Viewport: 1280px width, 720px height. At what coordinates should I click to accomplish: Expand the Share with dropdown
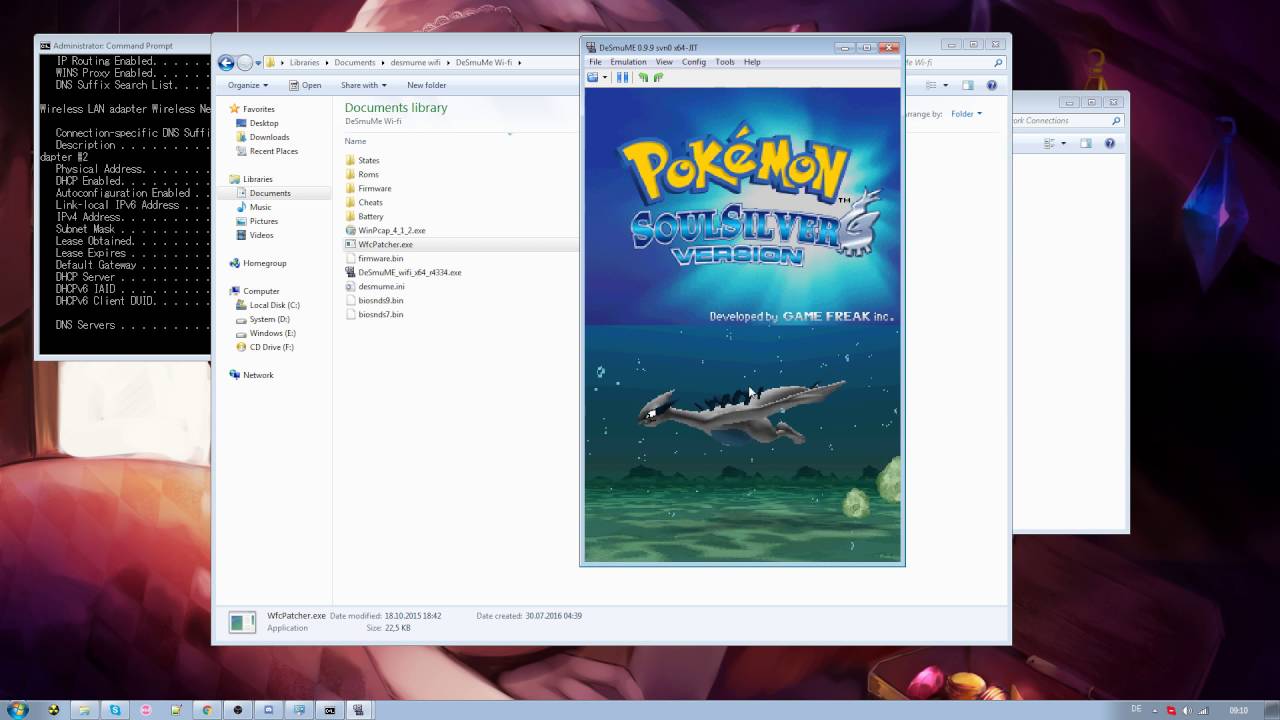click(363, 85)
